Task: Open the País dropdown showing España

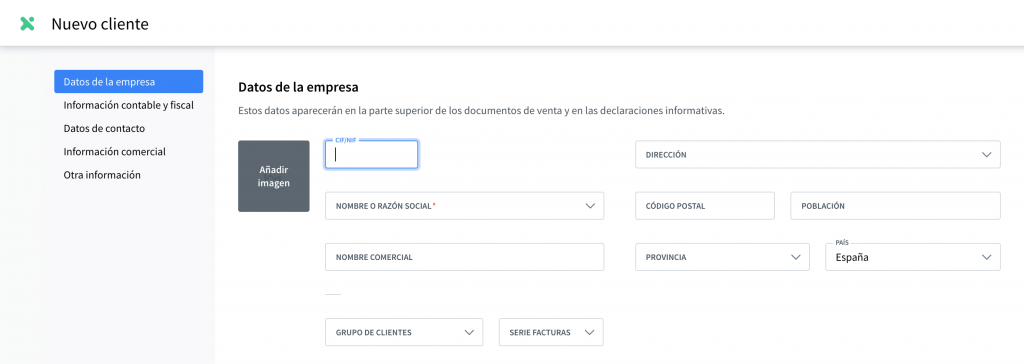Action: pos(913,257)
